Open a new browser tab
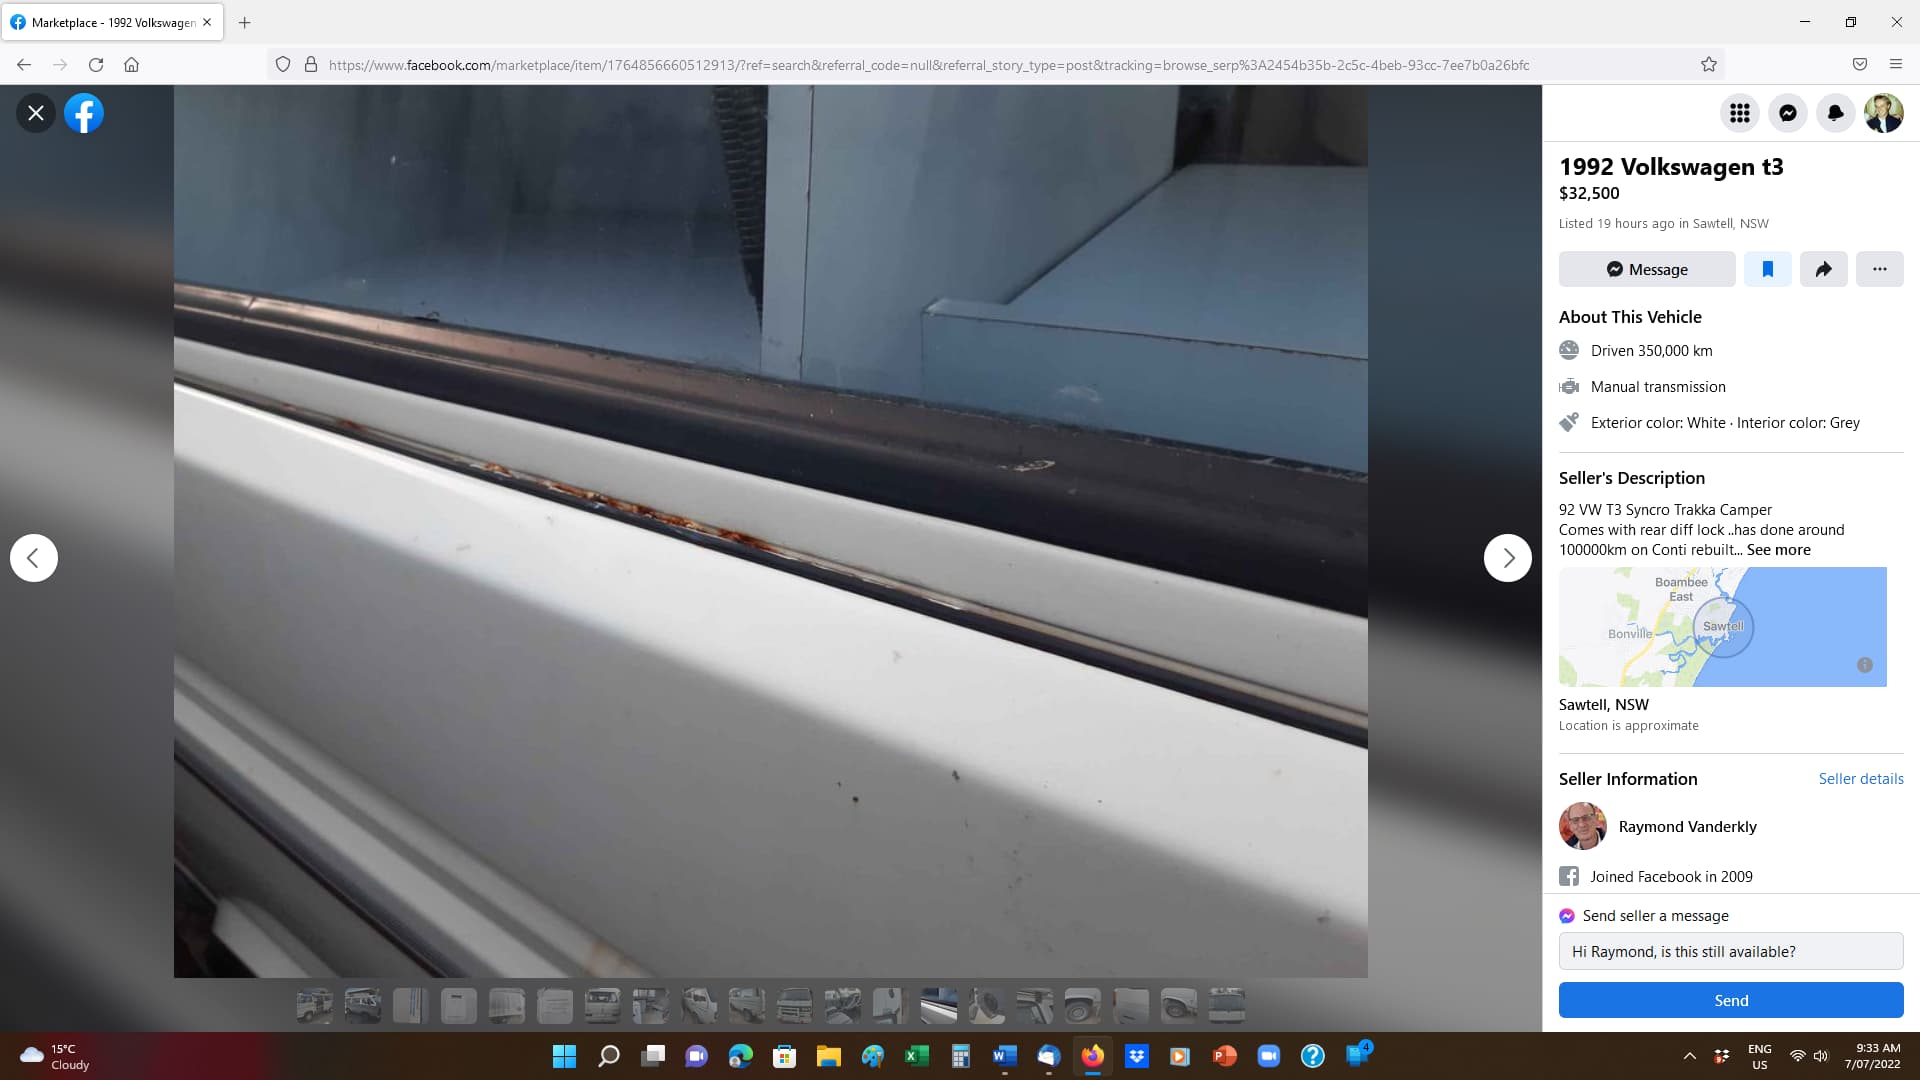 click(x=245, y=22)
